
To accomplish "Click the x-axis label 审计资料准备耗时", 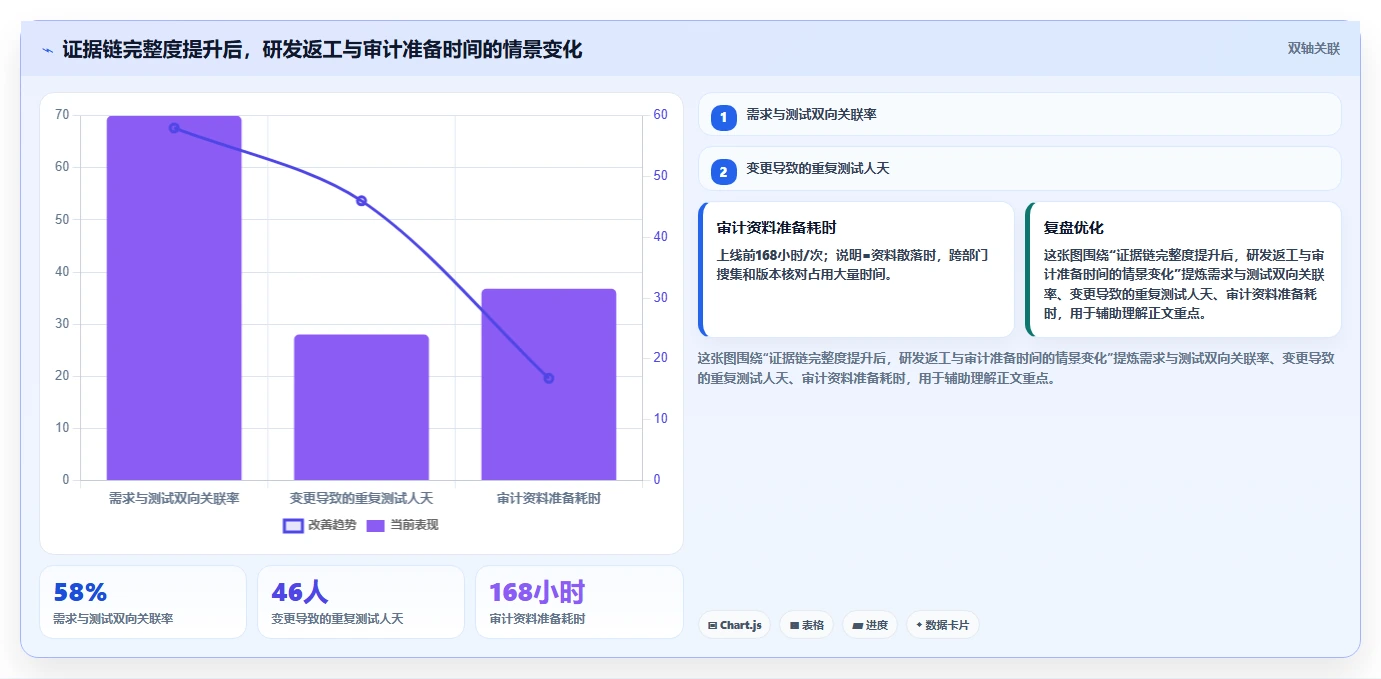I will point(549,498).
